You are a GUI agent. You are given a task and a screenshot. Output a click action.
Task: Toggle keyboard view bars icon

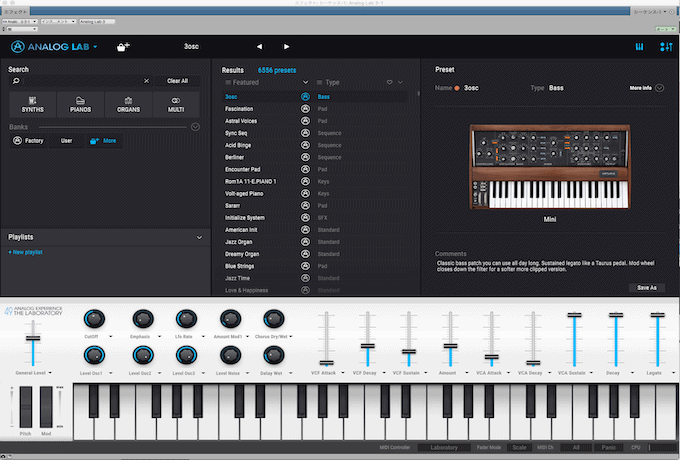639,46
